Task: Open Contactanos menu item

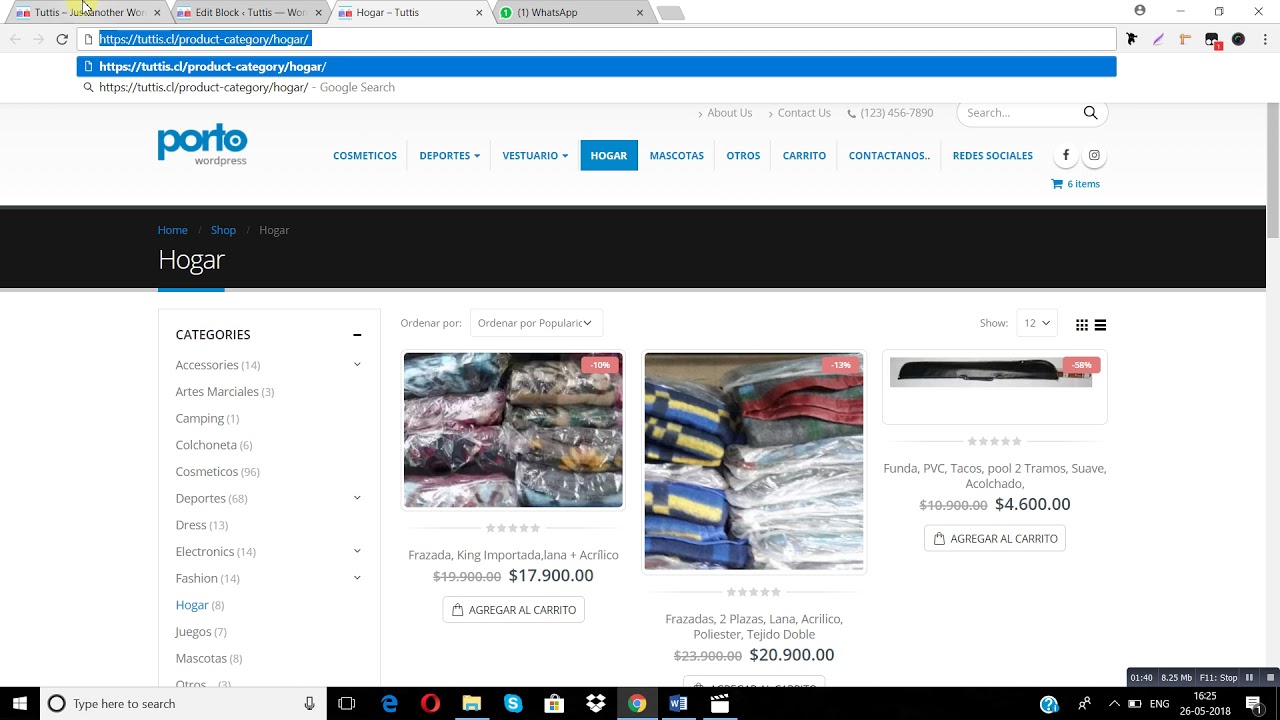Action: pyautogui.click(x=889, y=156)
